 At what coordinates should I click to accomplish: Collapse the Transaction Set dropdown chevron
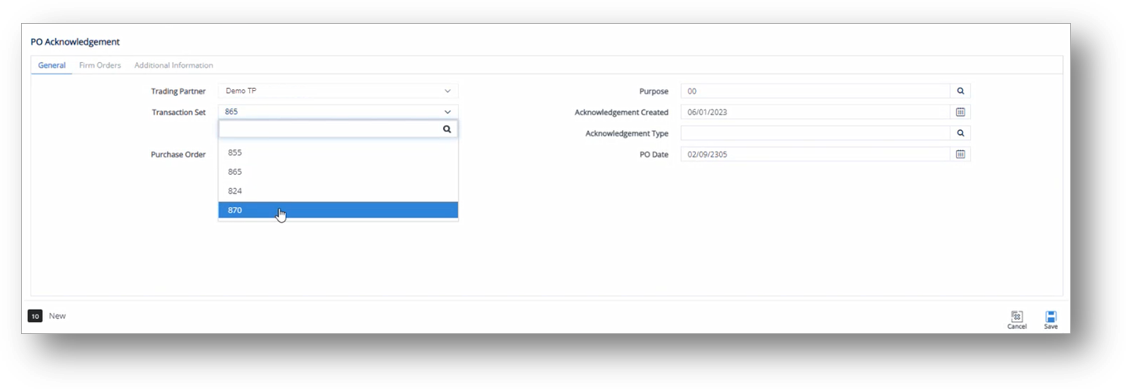click(447, 112)
